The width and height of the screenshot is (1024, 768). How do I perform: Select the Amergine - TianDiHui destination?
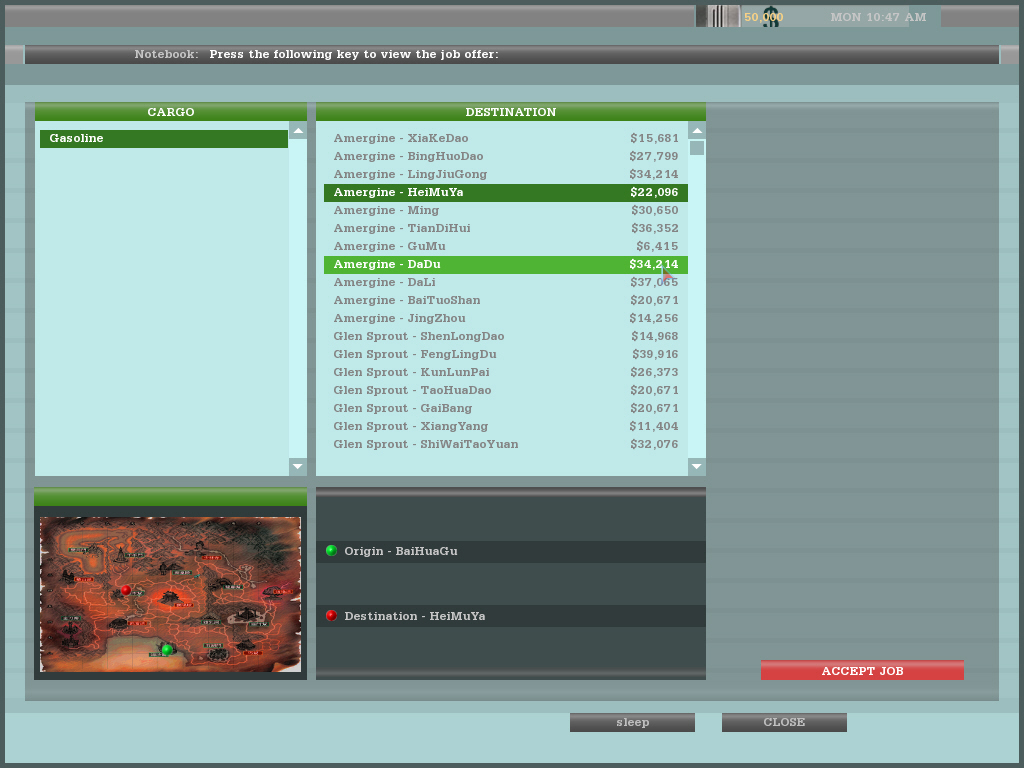click(x=505, y=229)
